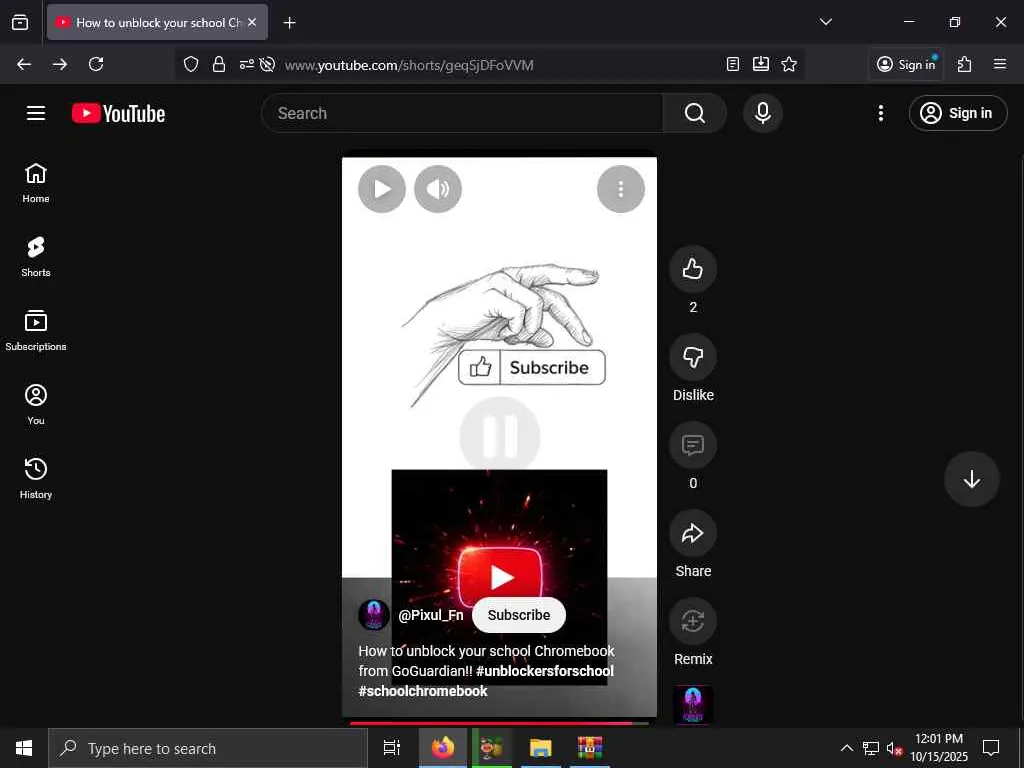
Task: Open the YouTube guide hamburger menu
Action: [36, 113]
